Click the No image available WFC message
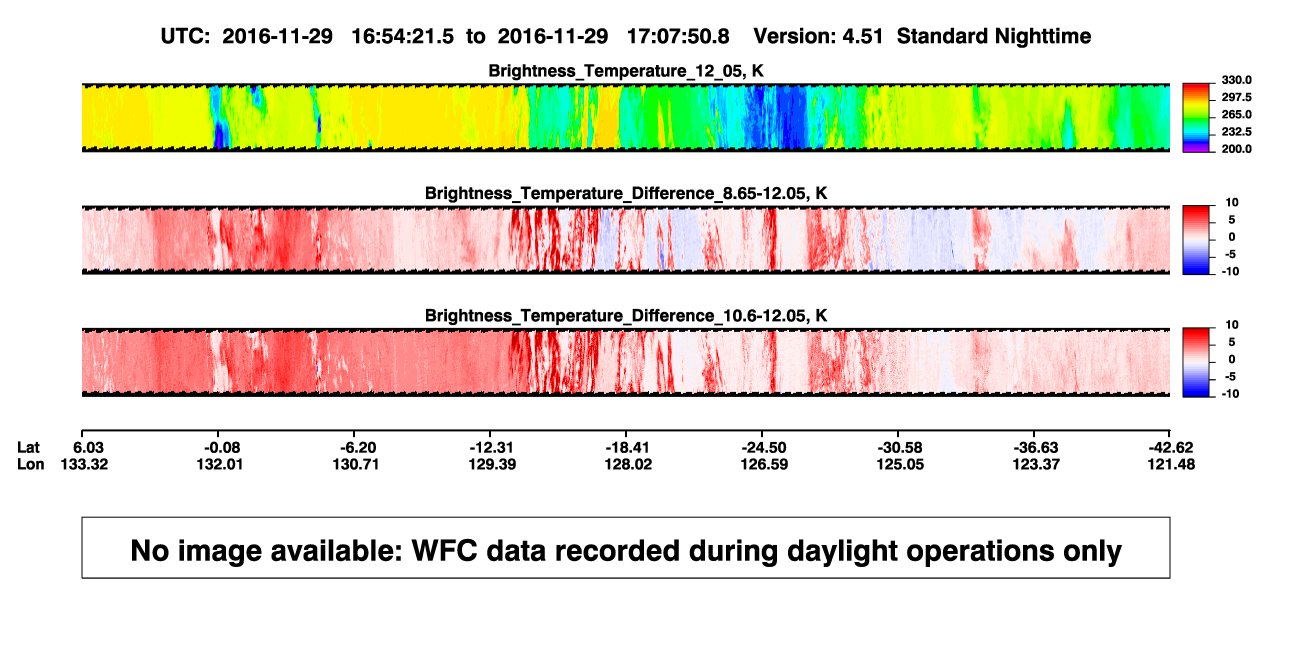This screenshot has height=667, width=1300. (x=626, y=550)
